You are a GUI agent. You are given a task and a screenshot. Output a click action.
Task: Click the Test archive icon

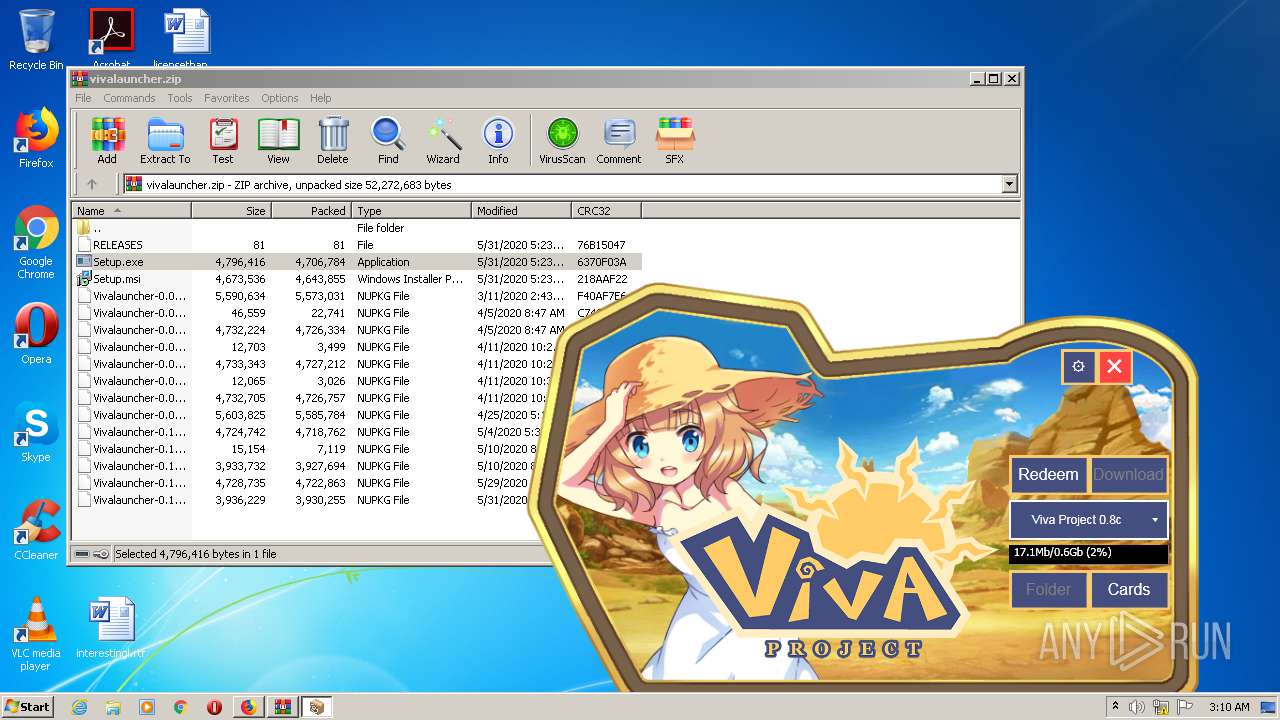click(x=223, y=140)
